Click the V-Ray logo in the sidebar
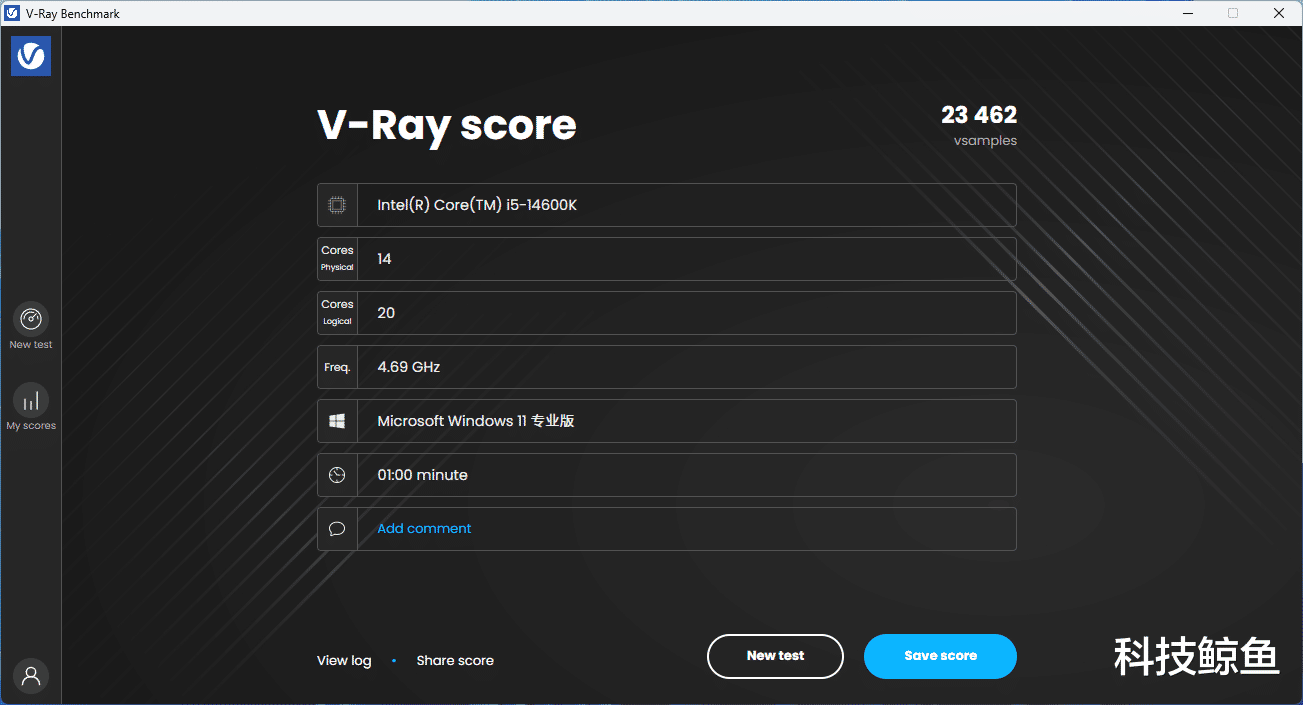 coord(31,56)
